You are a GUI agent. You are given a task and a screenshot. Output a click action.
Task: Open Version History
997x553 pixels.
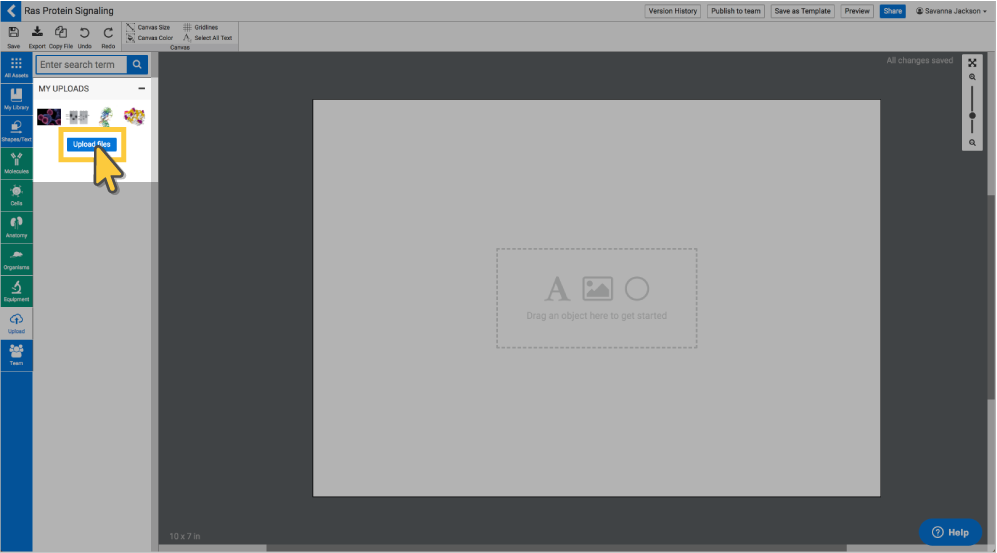click(x=673, y=11)
